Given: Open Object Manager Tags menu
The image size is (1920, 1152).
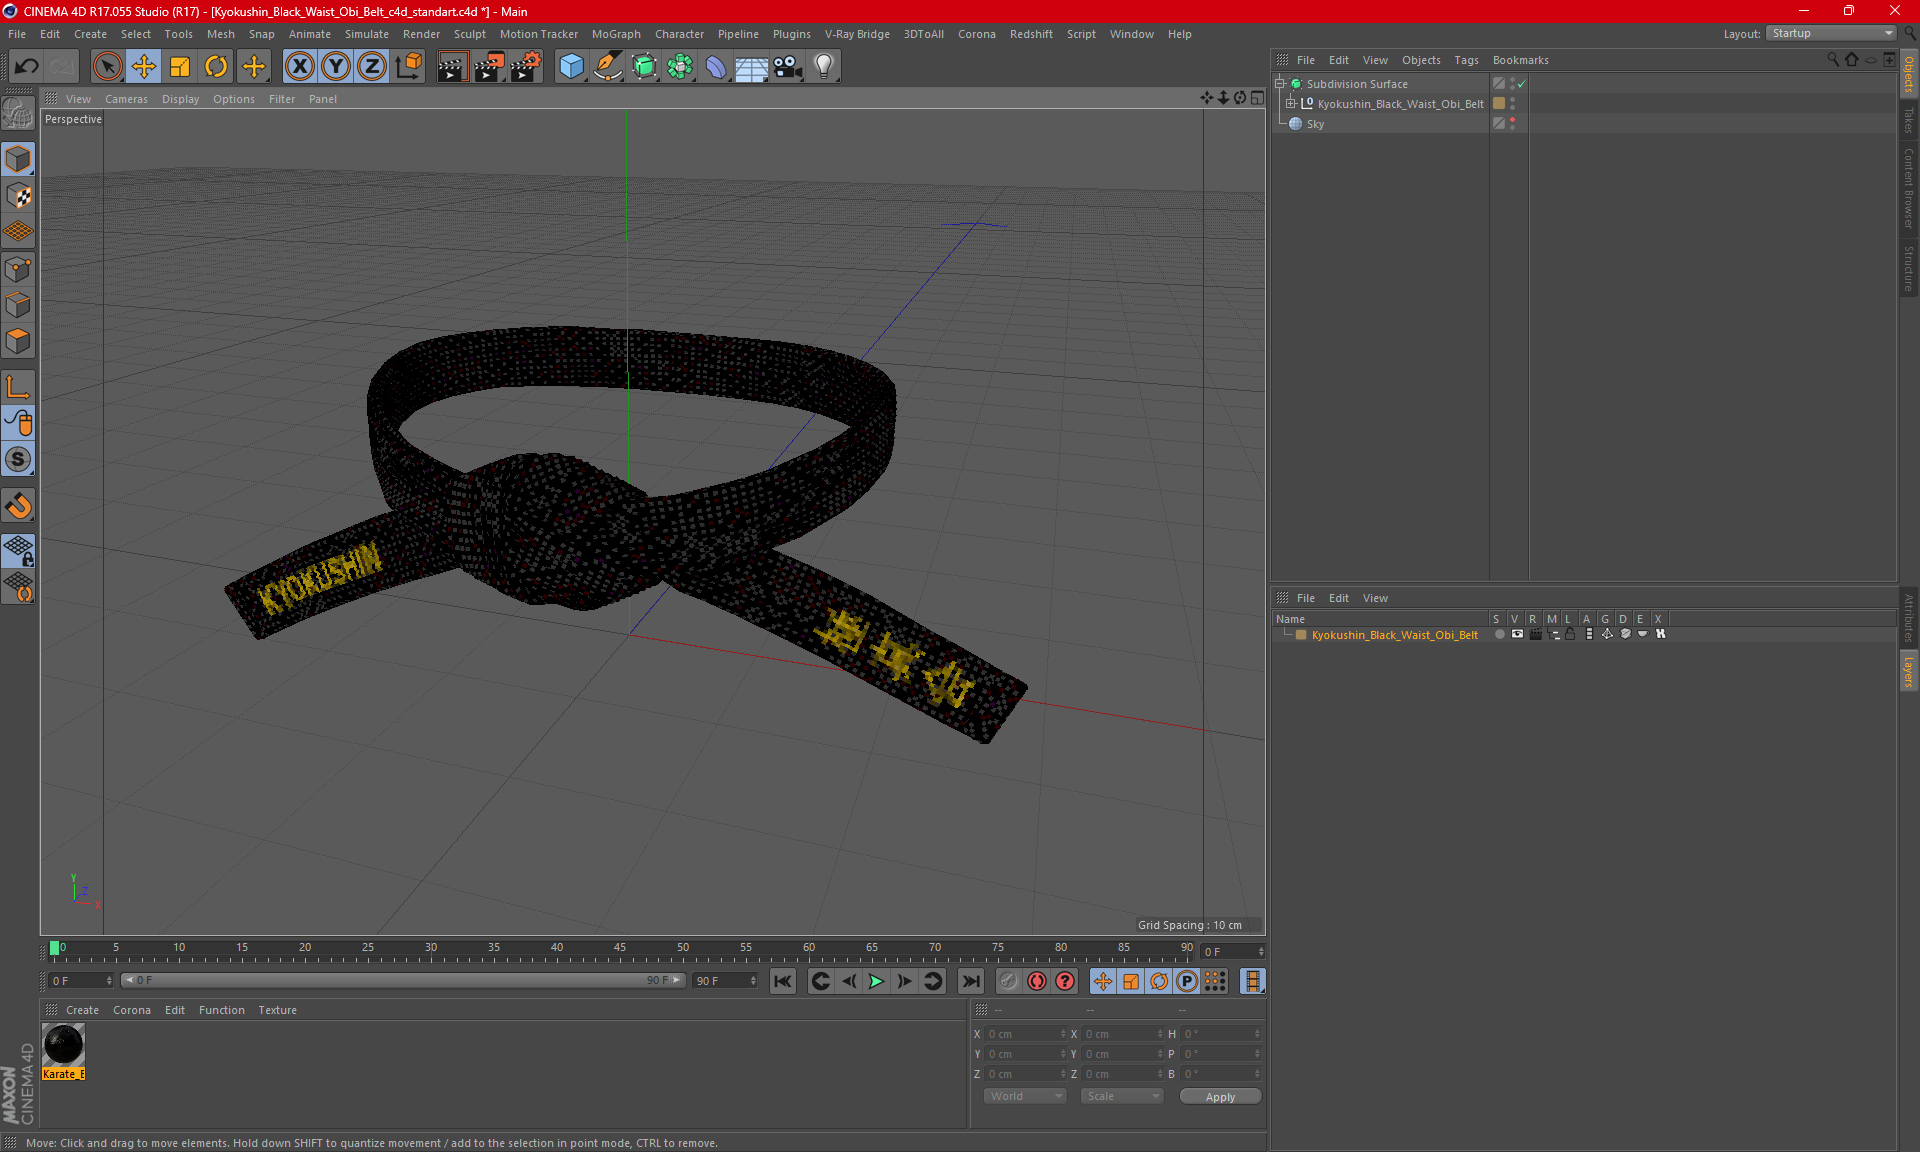Looking at the screenshot, I should 1466,60.
